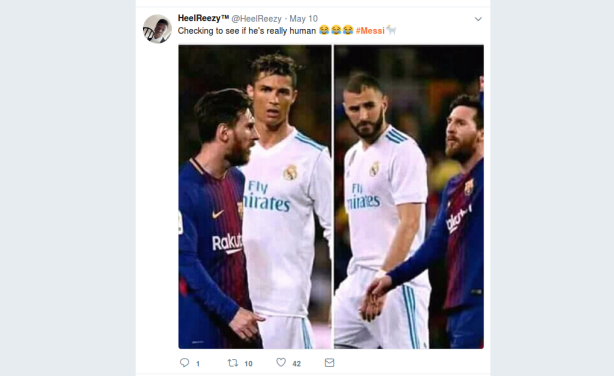Click the first laughing-crying emoji in tweet
614x376 pixels.
click(x=324, y=30)
